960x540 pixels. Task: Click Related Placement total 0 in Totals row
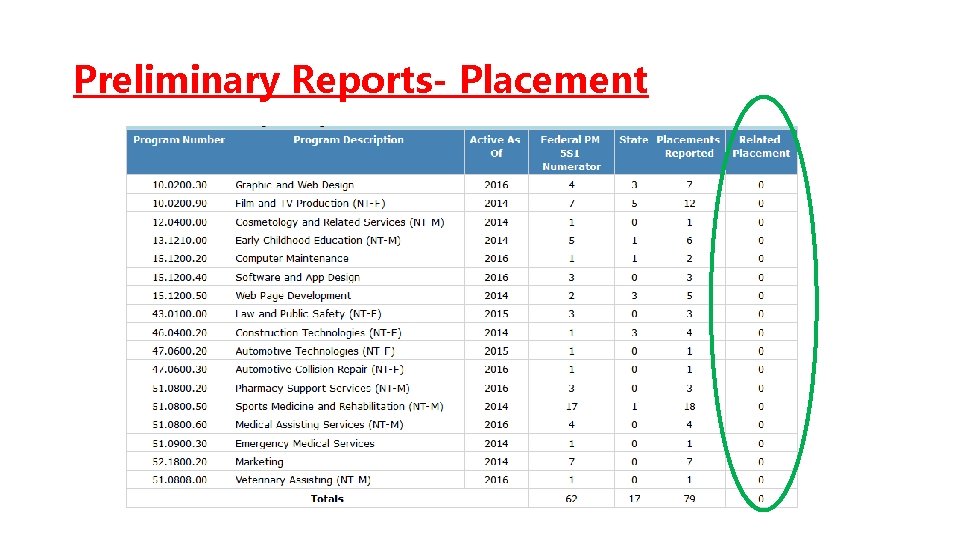click(x=761, y=498)
